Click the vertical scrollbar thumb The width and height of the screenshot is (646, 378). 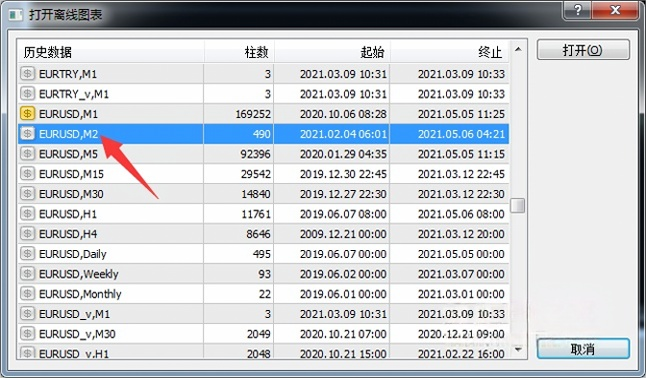pos(518,205)
